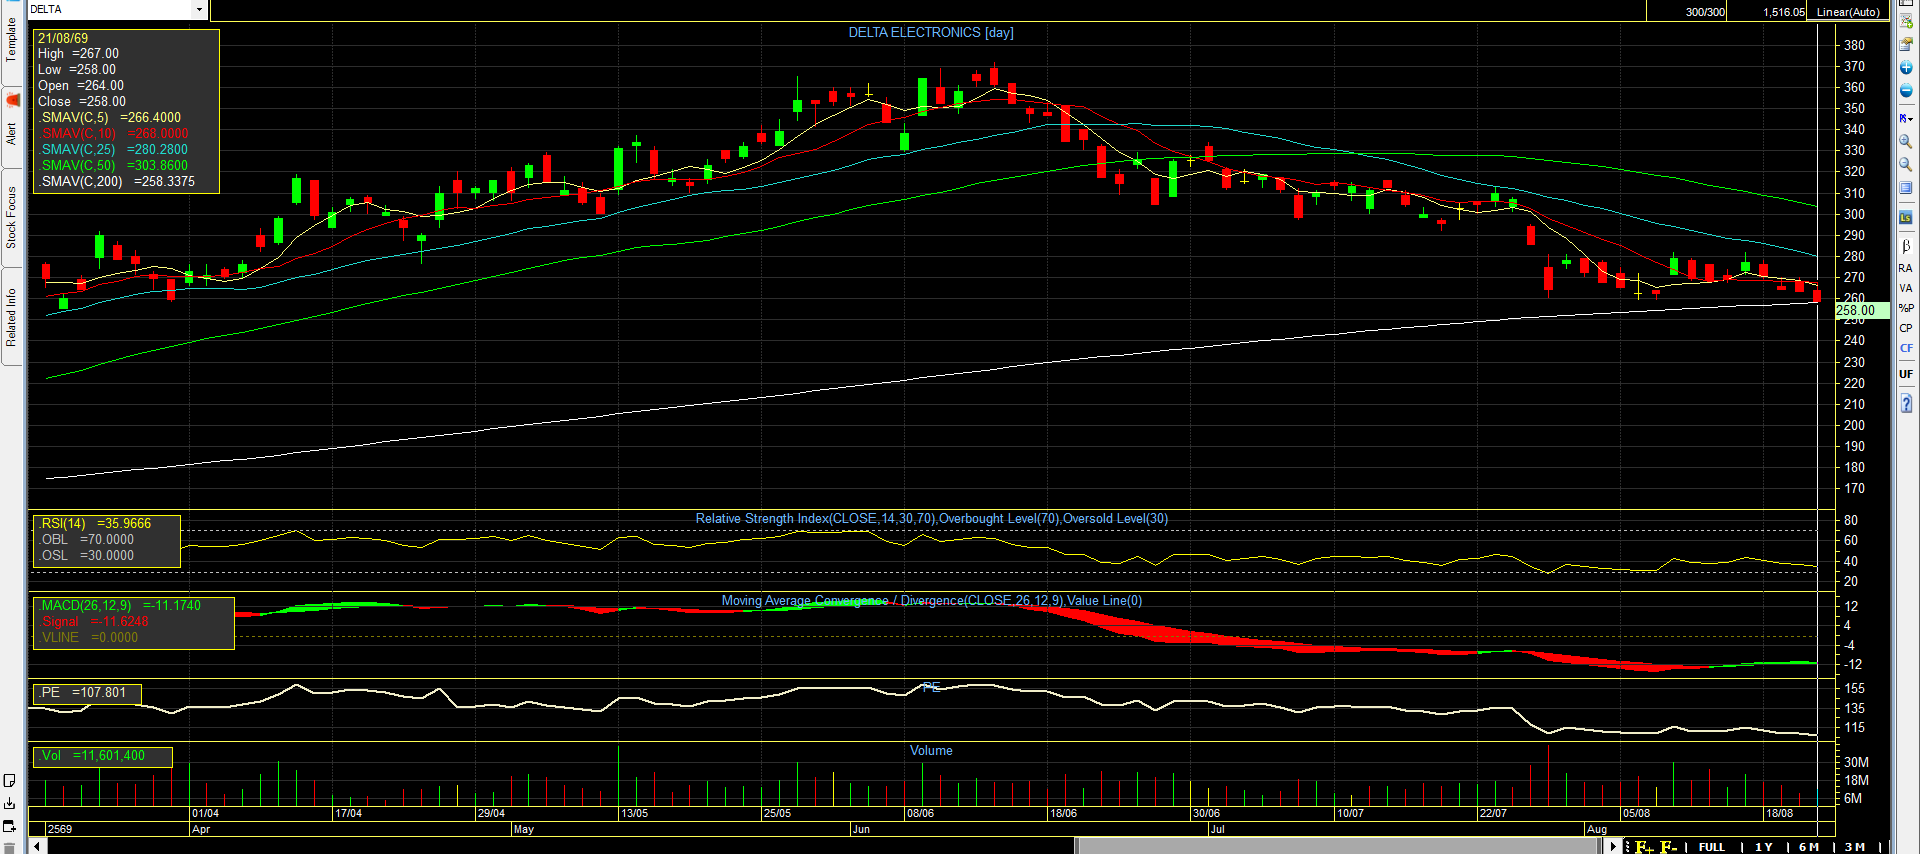The width and height of the screenshot is (1920, 854).
Task: Toggle the VA indicator
Action: coord(1906,288)
